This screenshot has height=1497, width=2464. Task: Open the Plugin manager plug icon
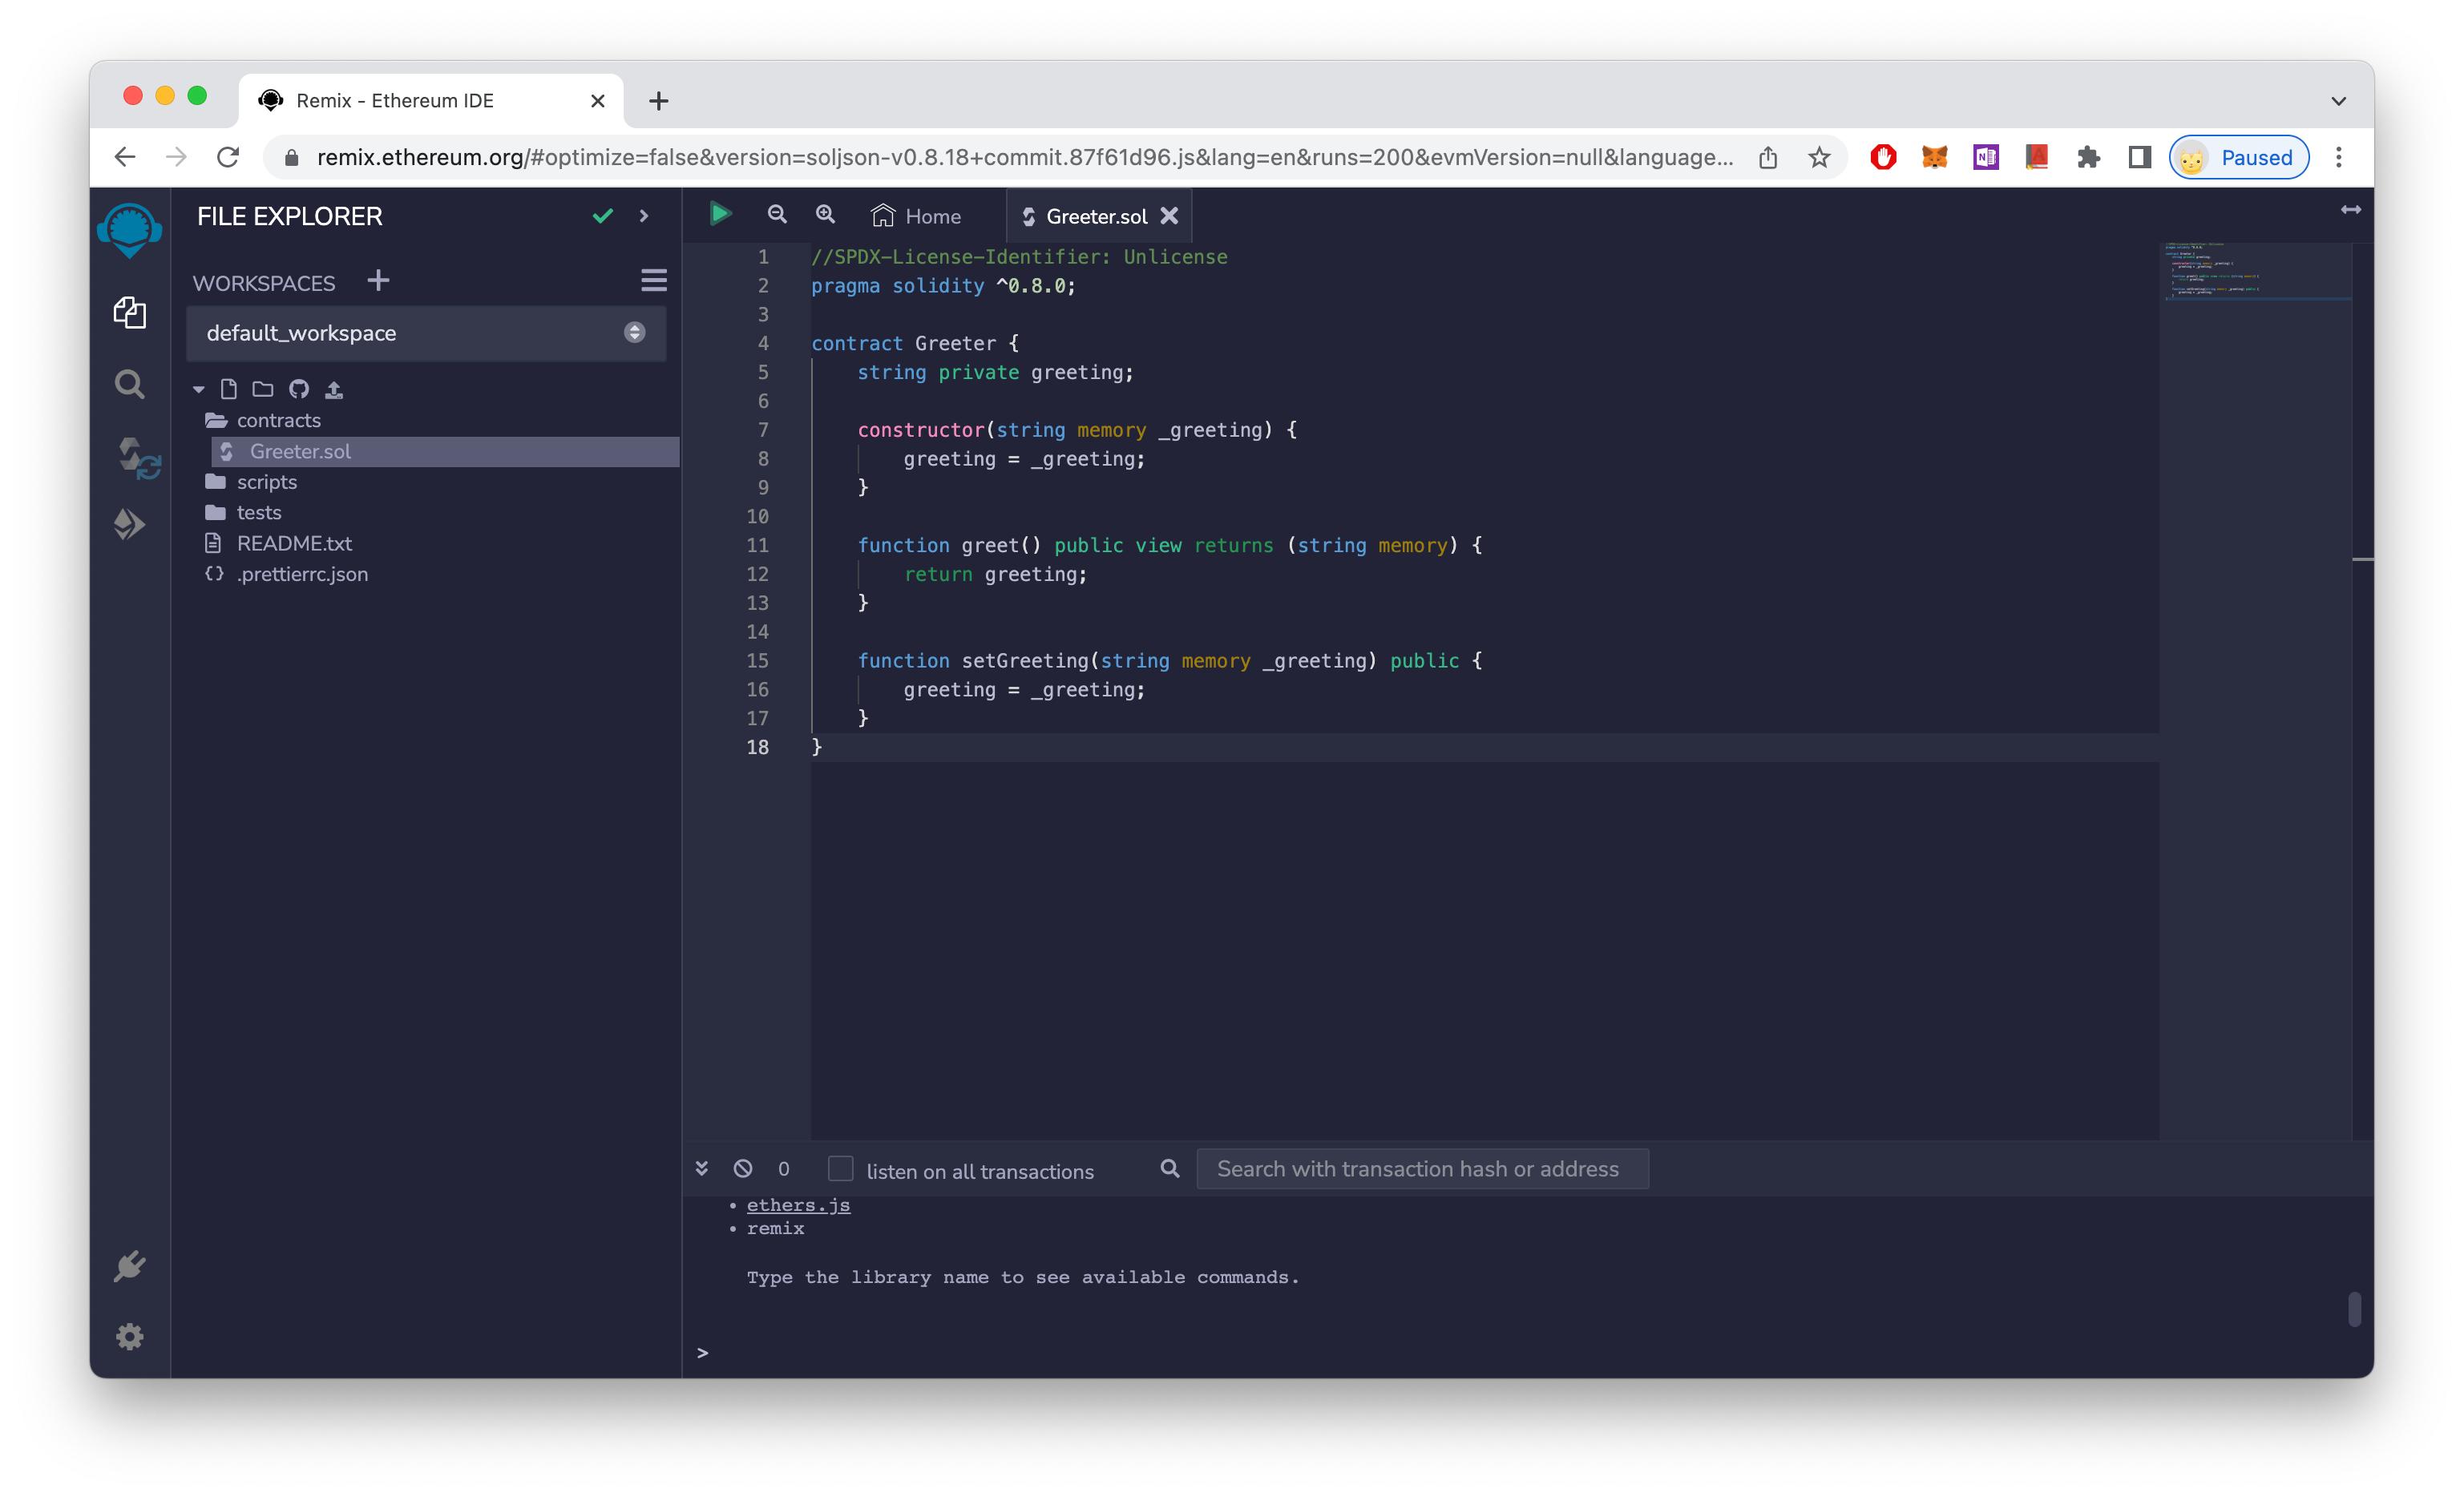click(130, 1266)
